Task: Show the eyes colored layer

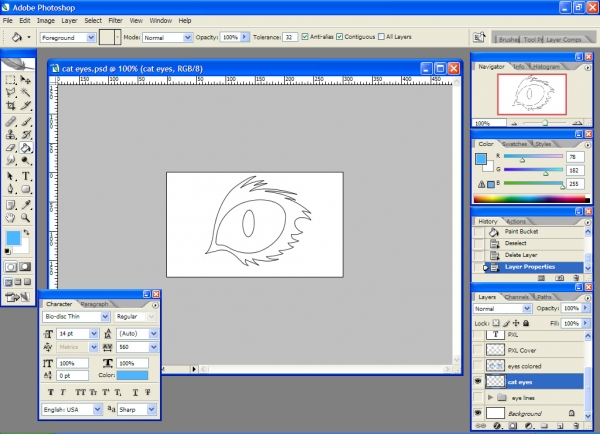Action: (x=478, y=365)
